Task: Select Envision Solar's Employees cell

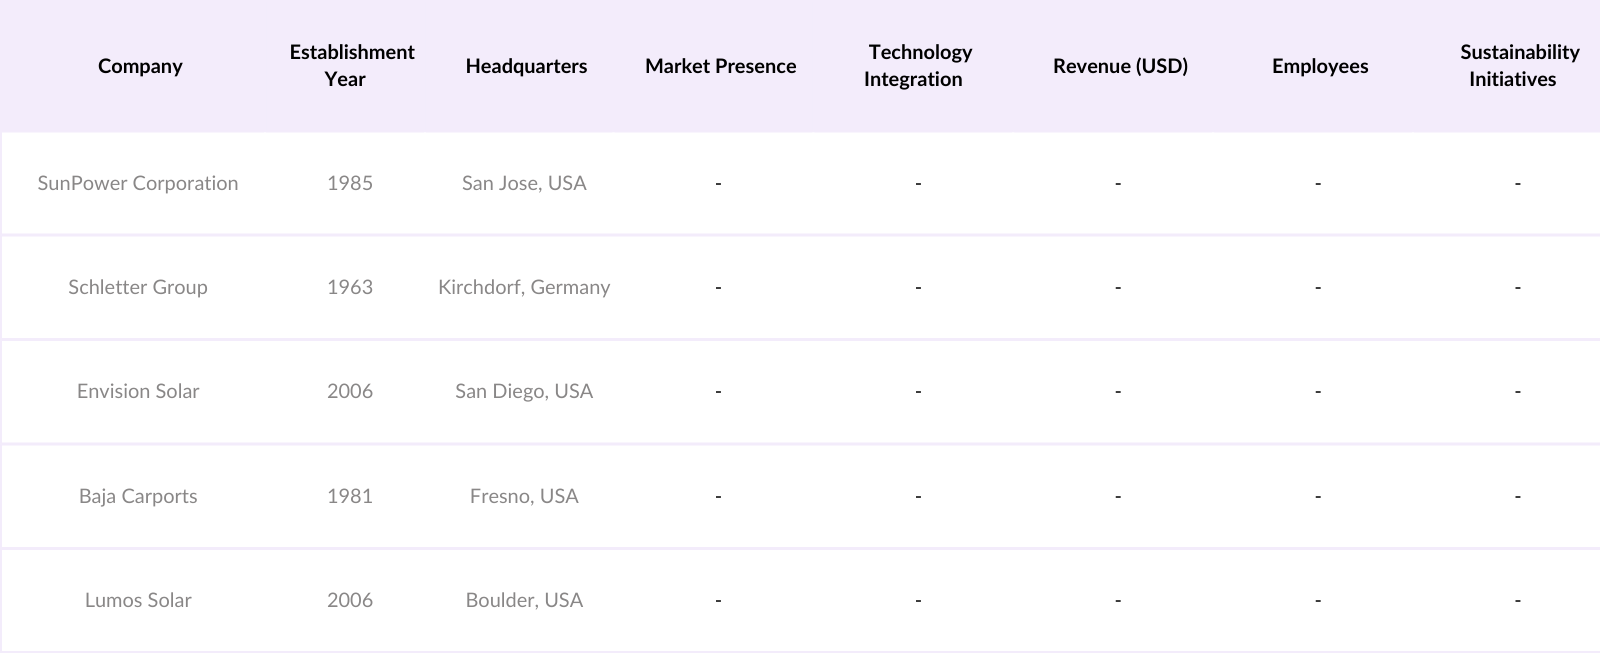Action: 1318,391
